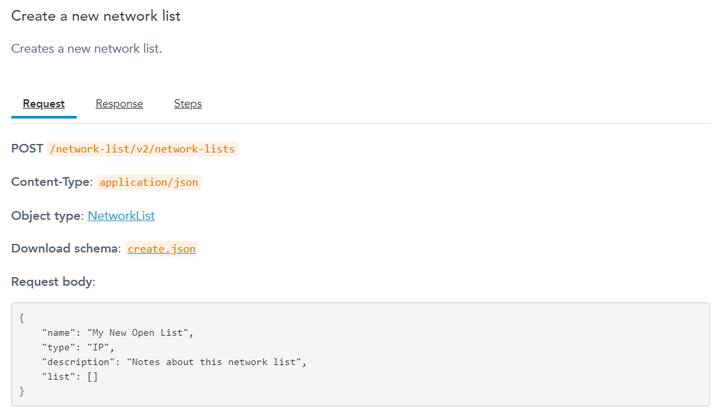Click the "type": "IP" line in the code

point(78,347)
